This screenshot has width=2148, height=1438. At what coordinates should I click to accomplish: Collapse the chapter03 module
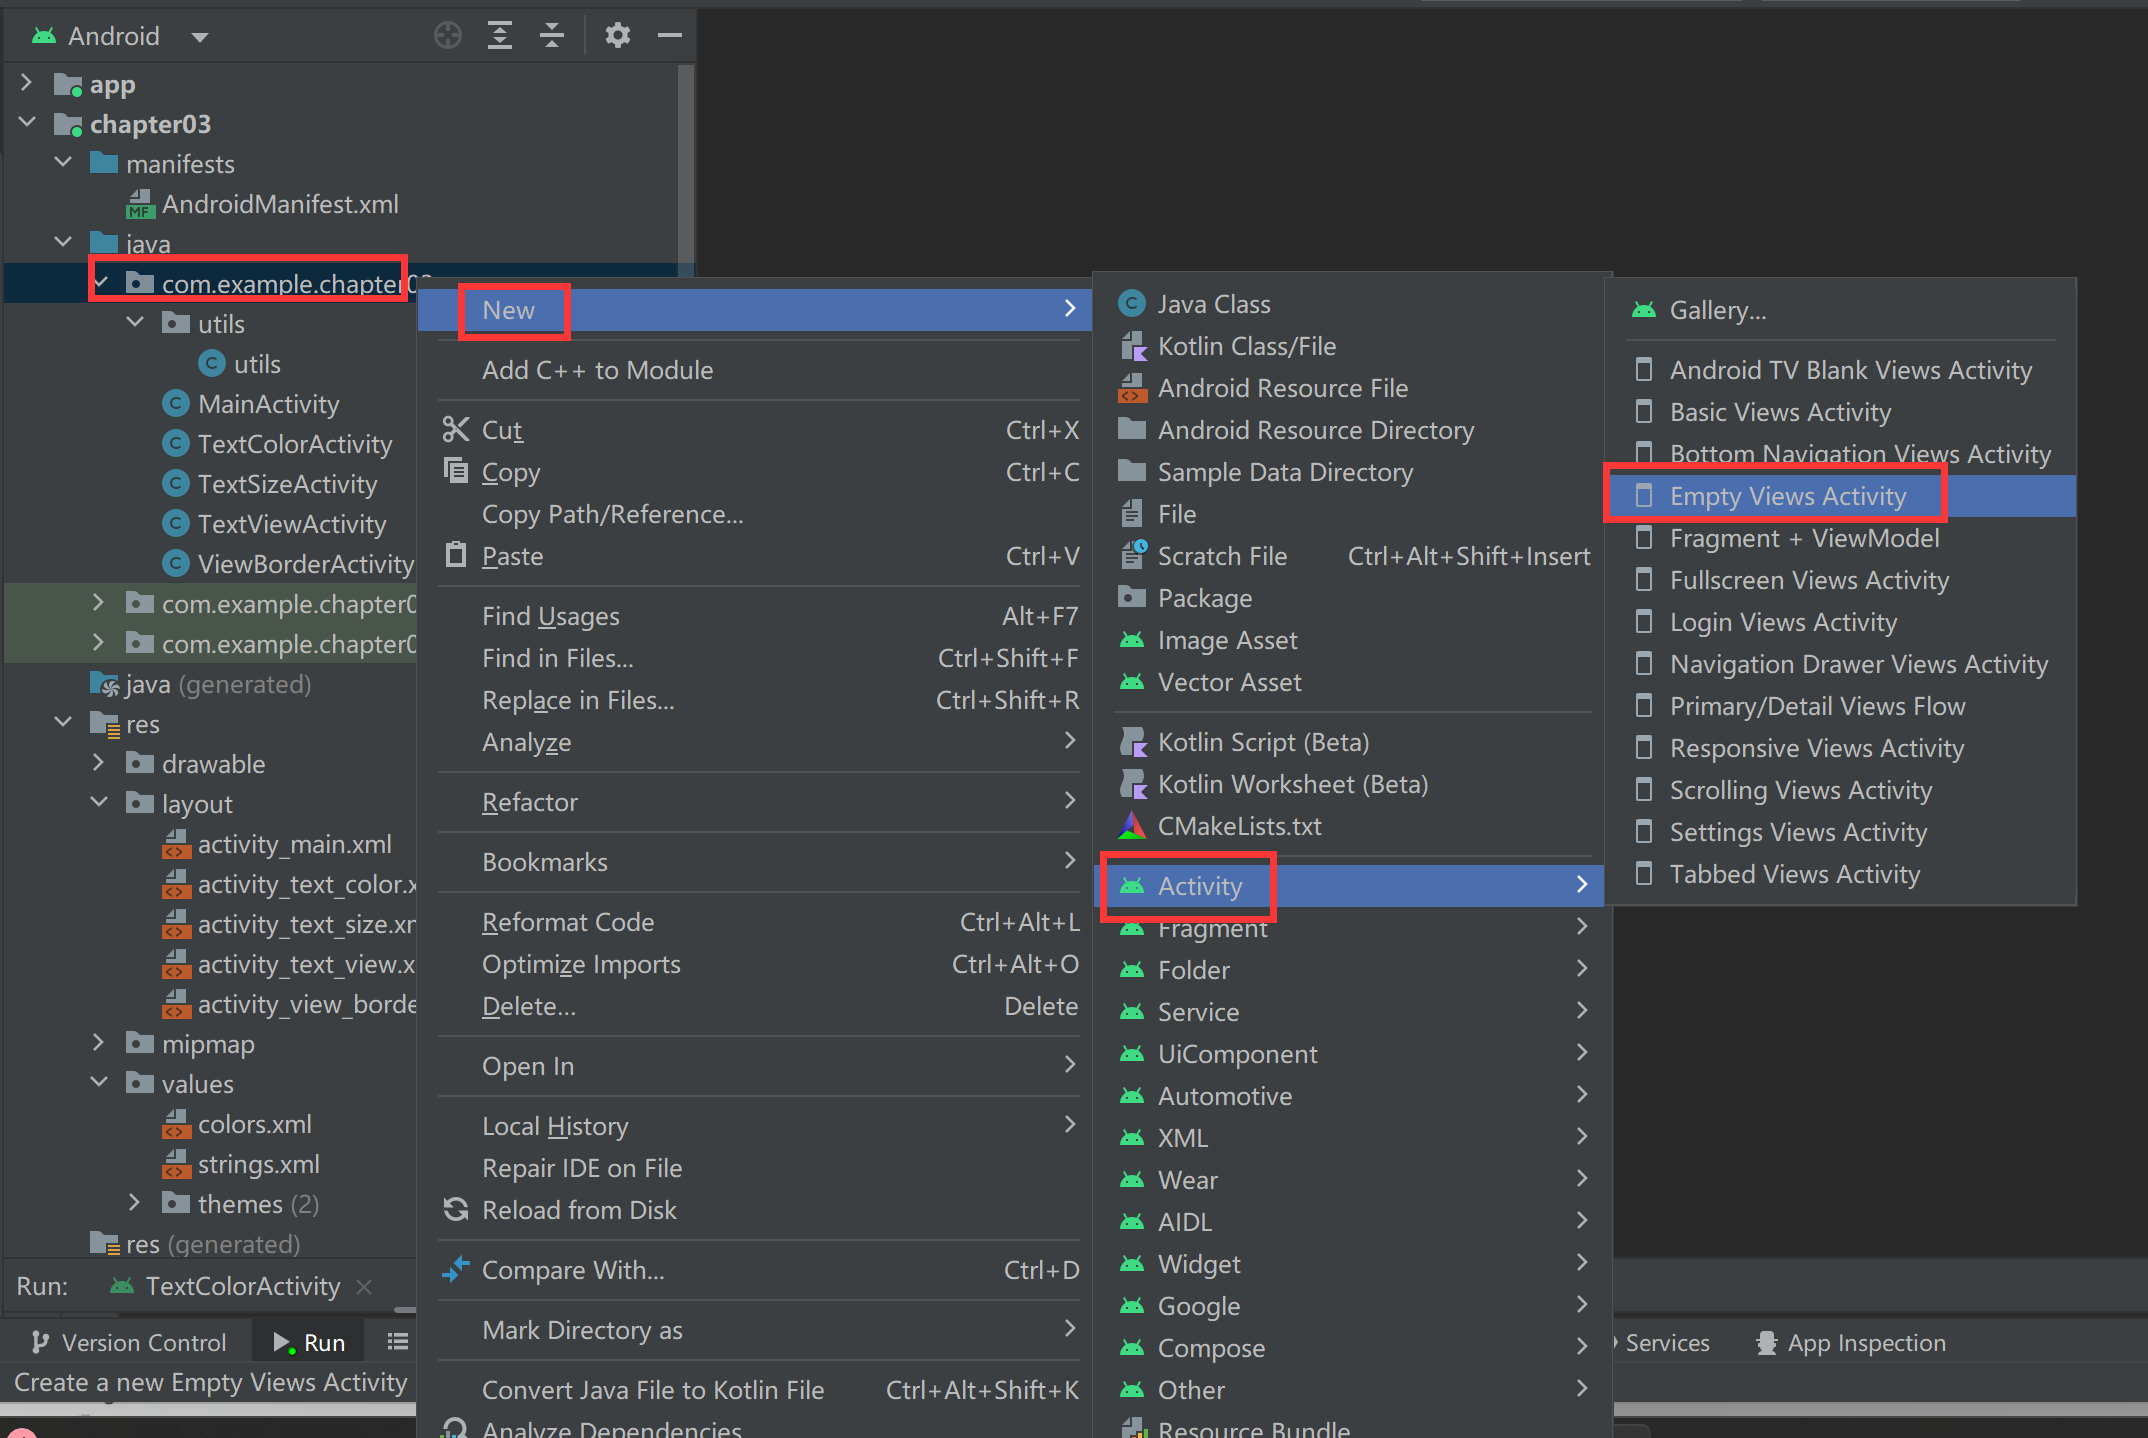point(27,123)
